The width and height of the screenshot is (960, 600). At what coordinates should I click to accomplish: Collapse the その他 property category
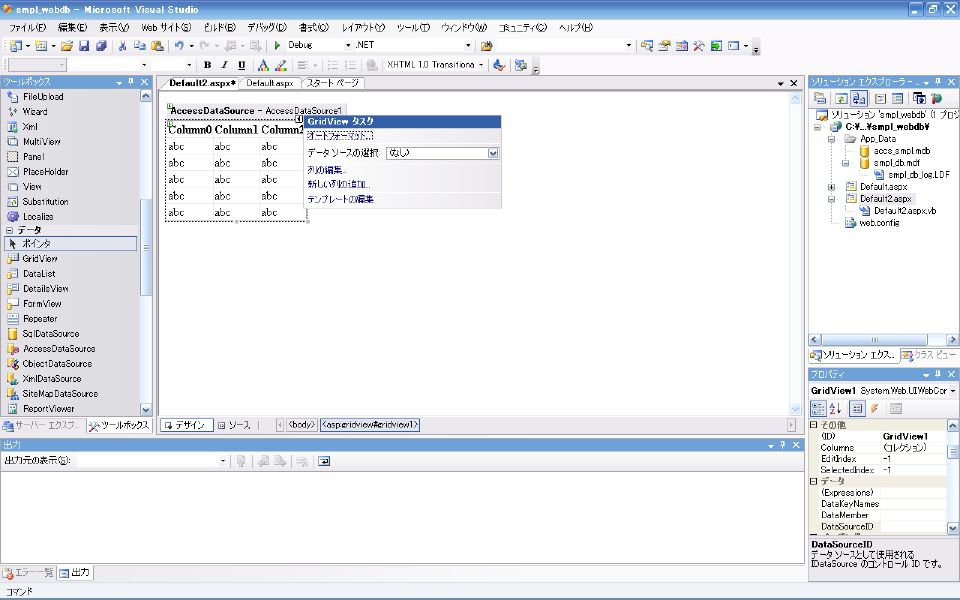[x=814, y=424]
